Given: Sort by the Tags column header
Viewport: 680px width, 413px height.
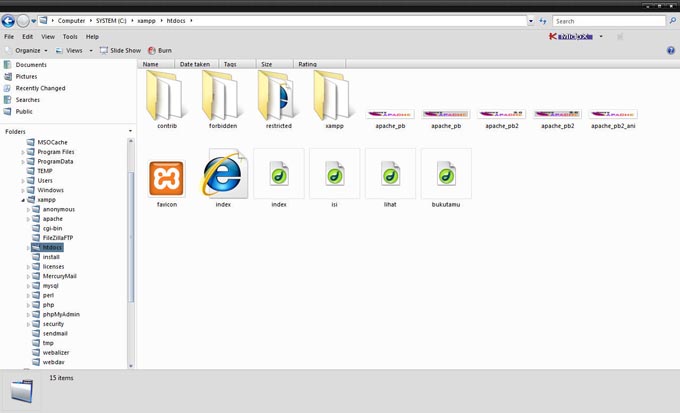Looking at the screenshot, I should click(x=238, y=64).
